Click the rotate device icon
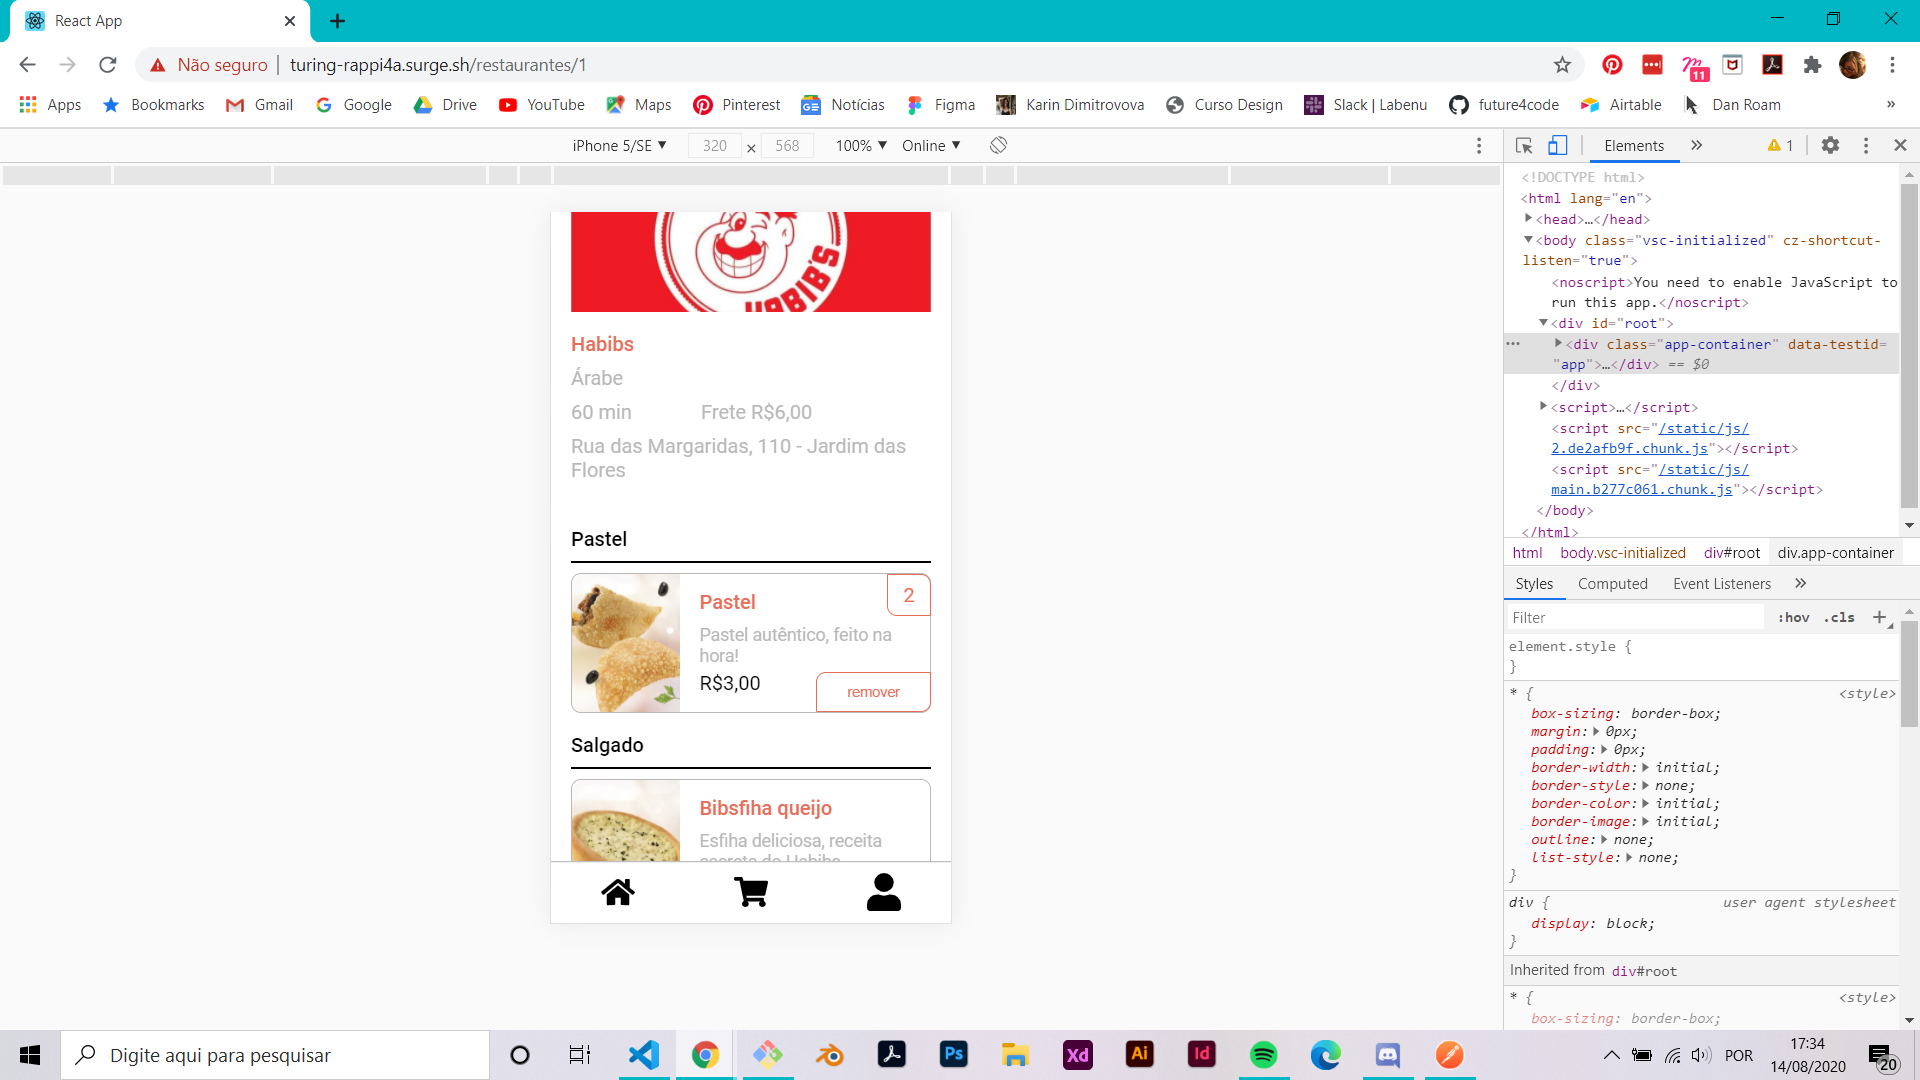The height and width of the screenshot is (1080, 1920). coord(998,145)
